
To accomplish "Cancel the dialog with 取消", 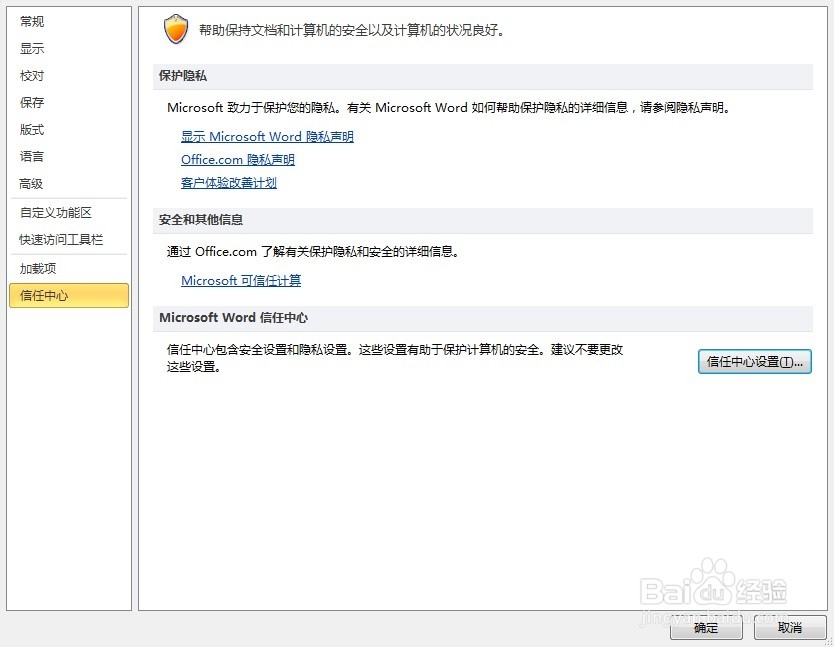I will [790, 628].
